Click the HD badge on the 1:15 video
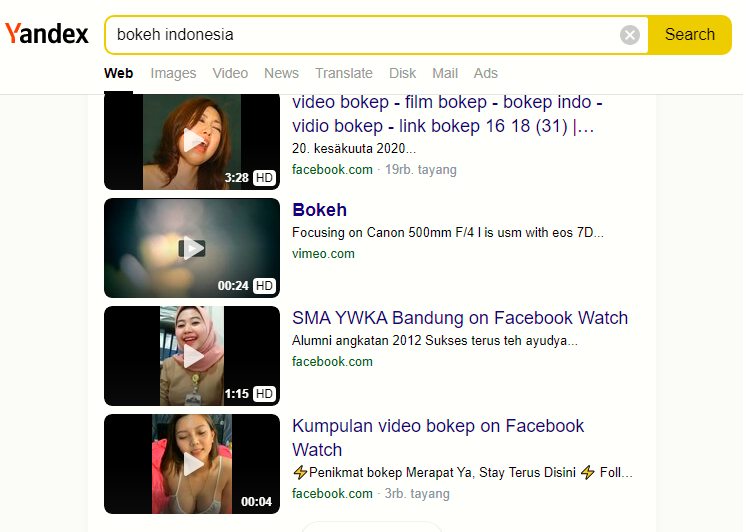This screenshot has width=743, height=532. point(264,394)
